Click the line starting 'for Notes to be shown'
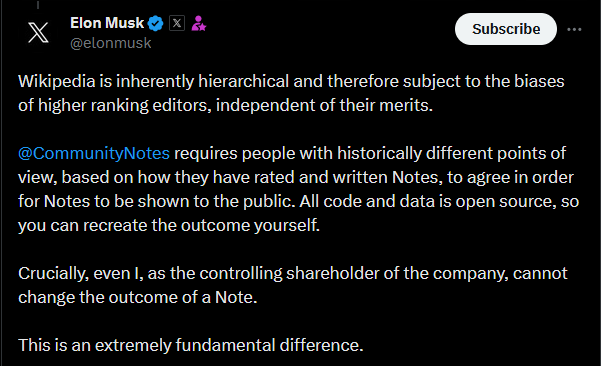The height and width of the screenshot is (366, 601). click(299, 202)
